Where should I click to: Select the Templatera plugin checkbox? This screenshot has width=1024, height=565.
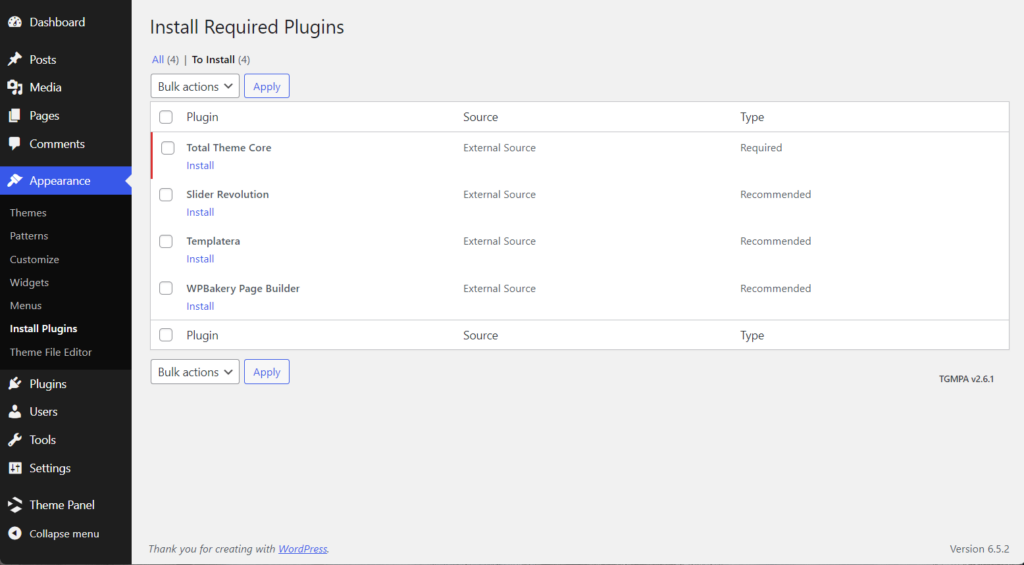click(x=166, y=241)
